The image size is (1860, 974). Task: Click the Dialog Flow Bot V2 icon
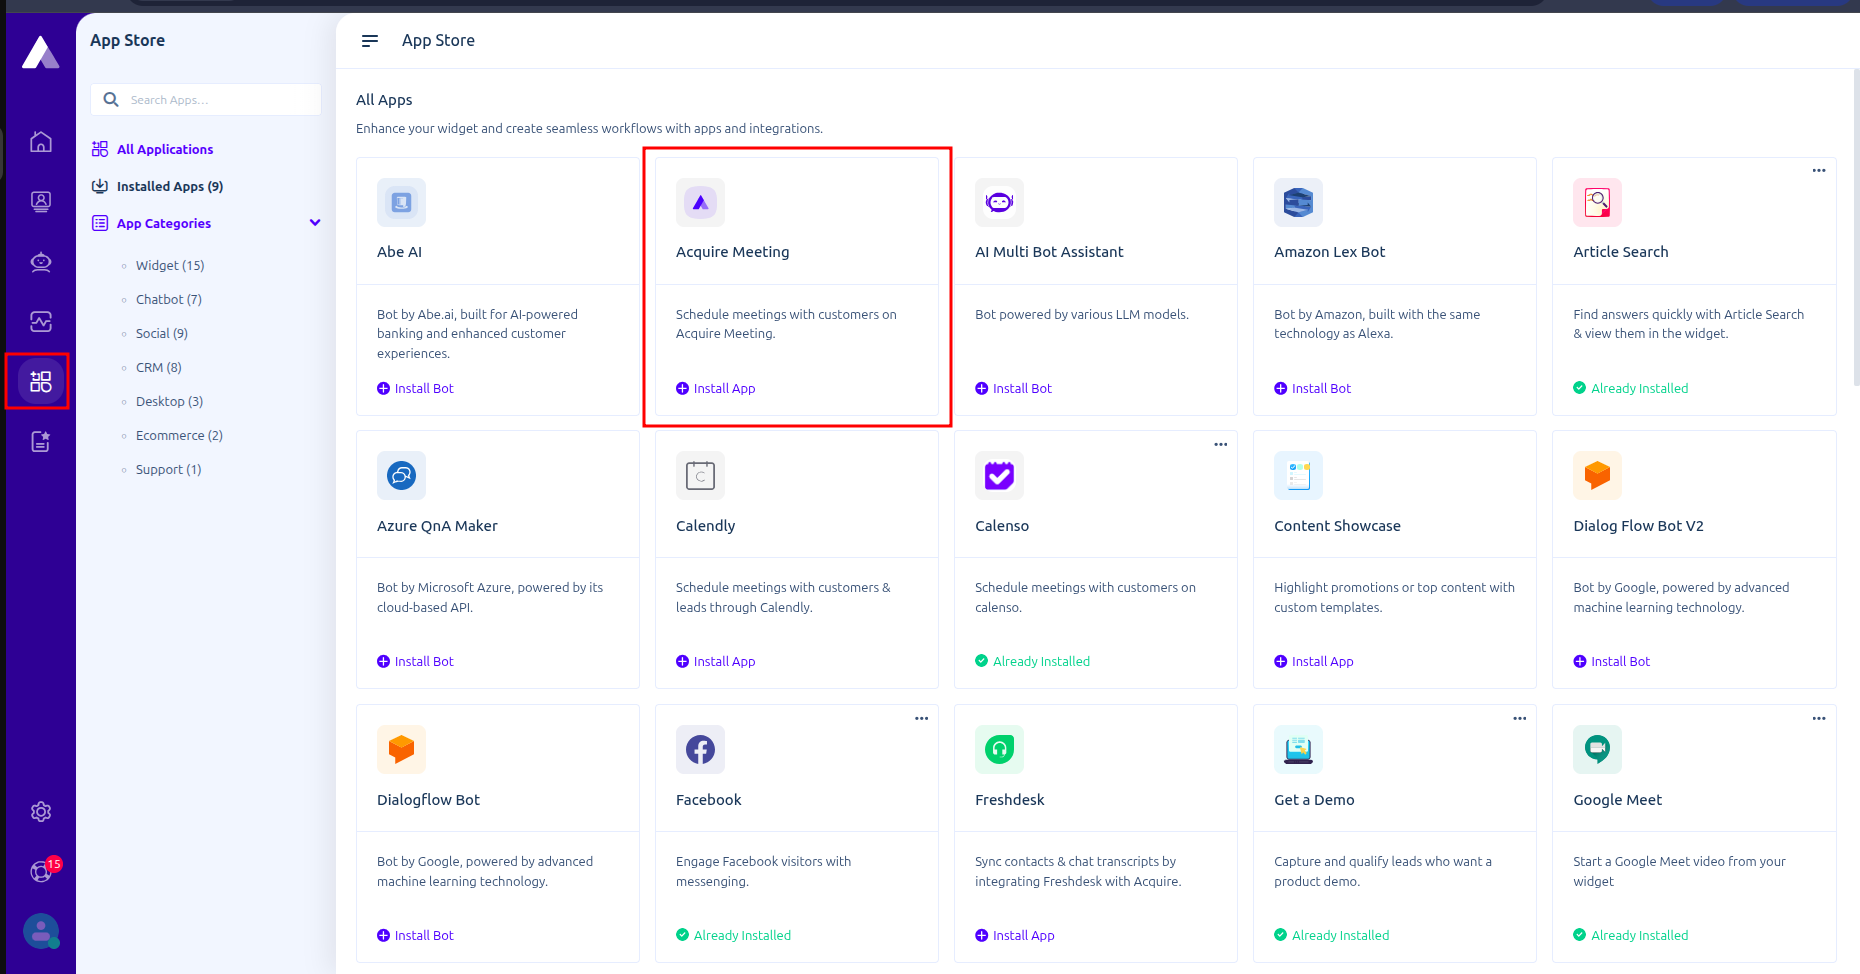(x=1597, y=476)
